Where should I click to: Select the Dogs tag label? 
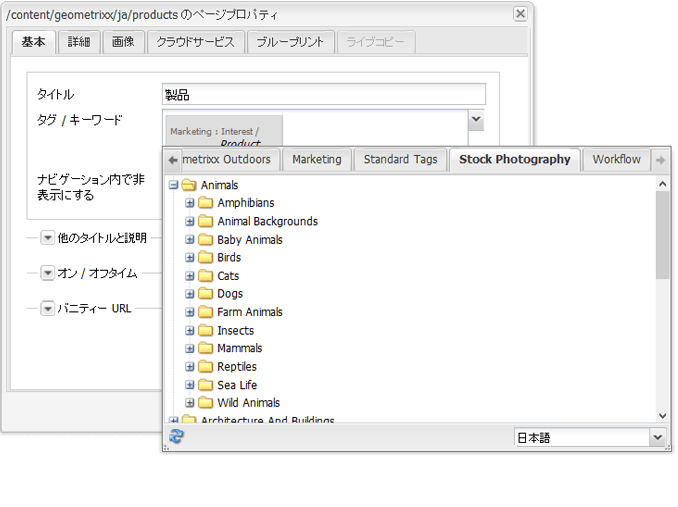click(230, 294)
